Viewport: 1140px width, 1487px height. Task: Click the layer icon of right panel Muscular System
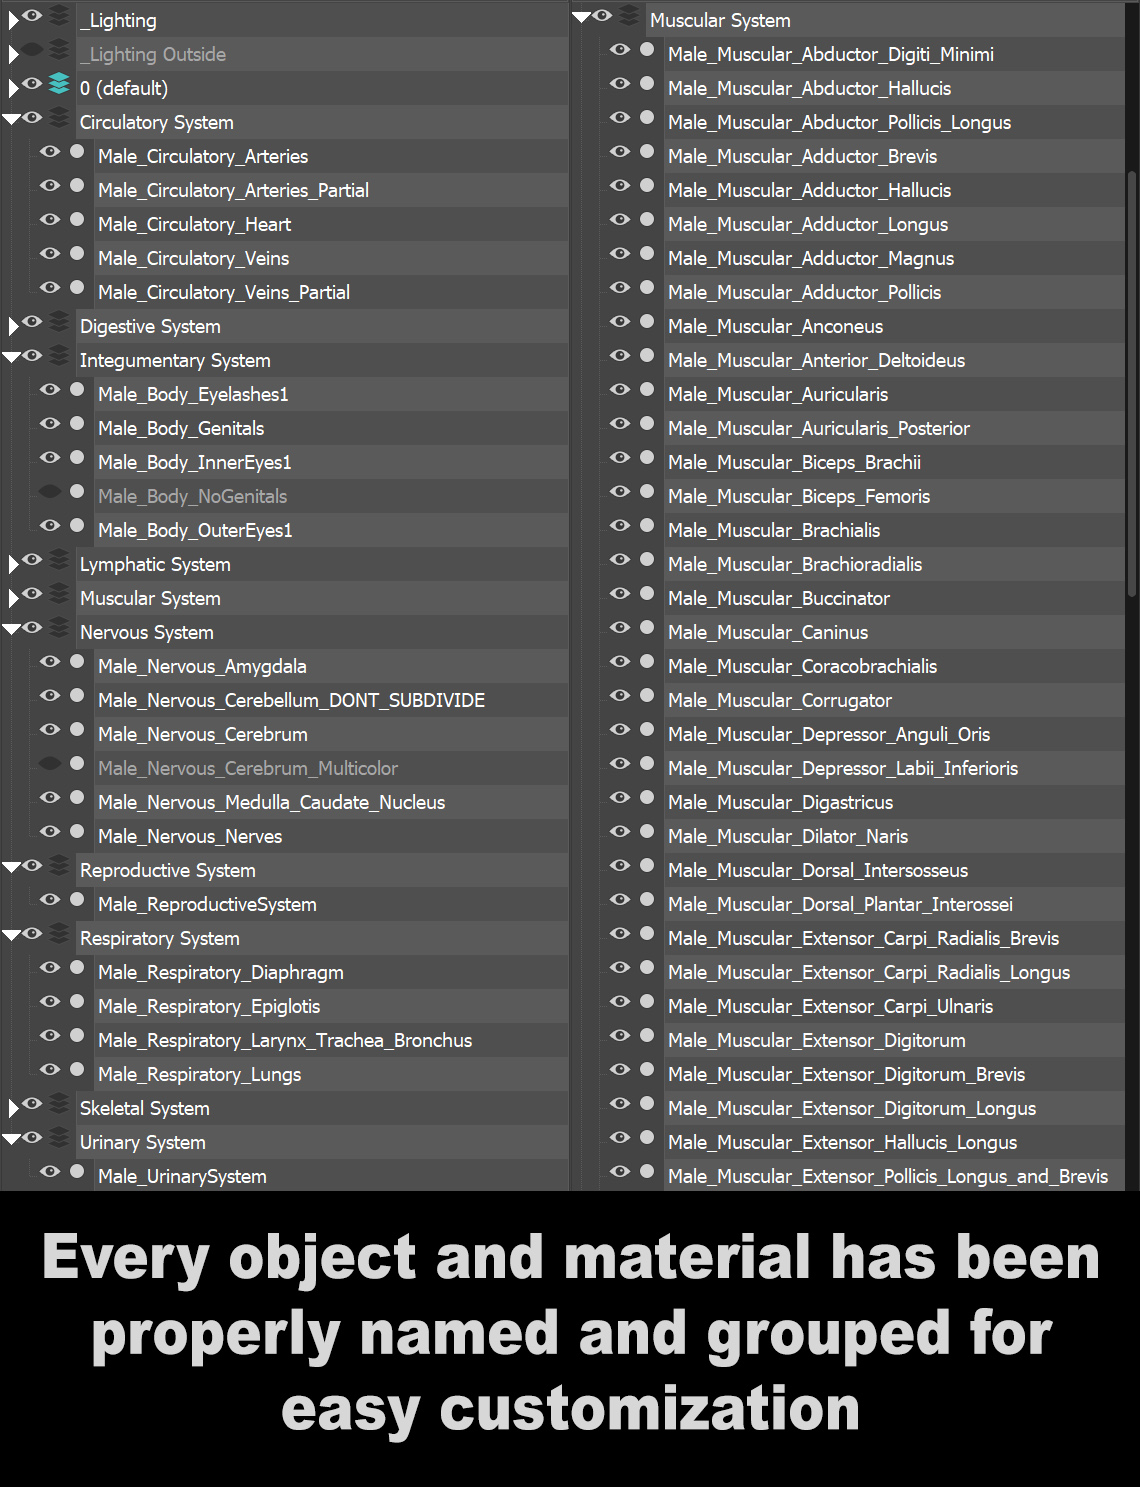click(629, 15)
